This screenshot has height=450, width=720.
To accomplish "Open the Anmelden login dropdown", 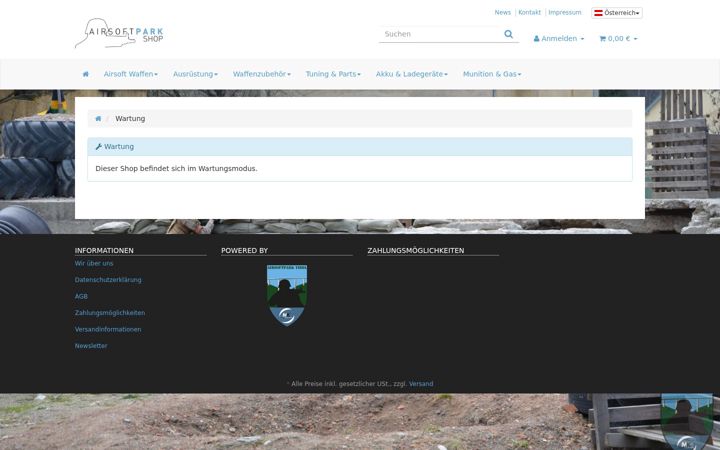I will click(x=559, y=39).
